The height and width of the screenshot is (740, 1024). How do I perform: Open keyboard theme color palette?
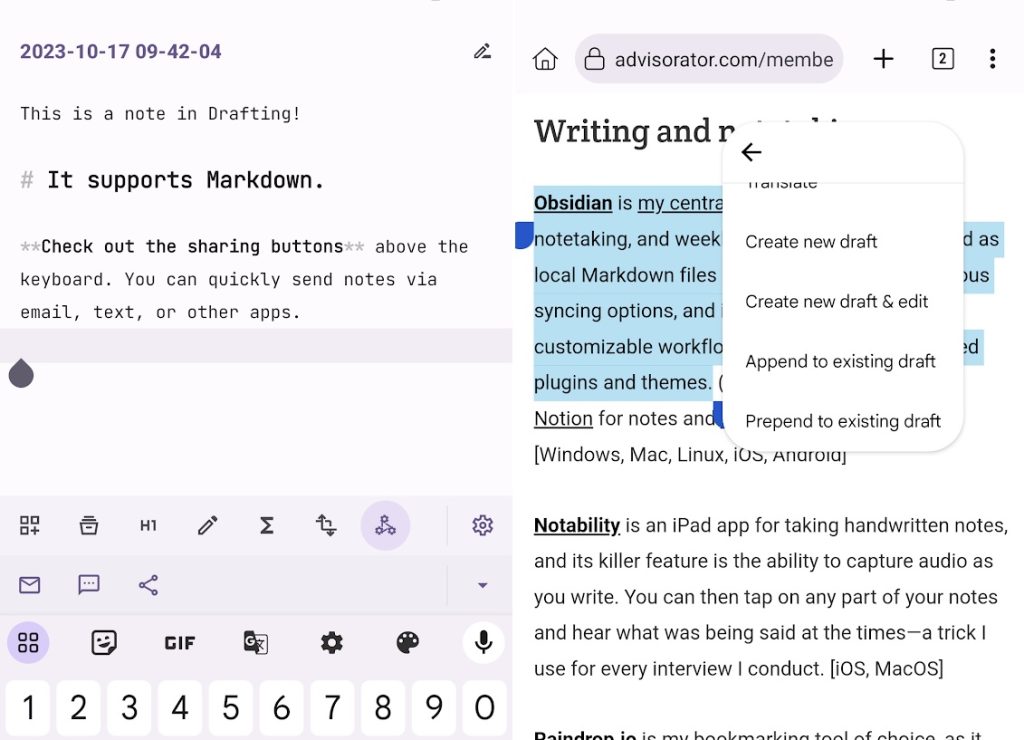[407, 642]
